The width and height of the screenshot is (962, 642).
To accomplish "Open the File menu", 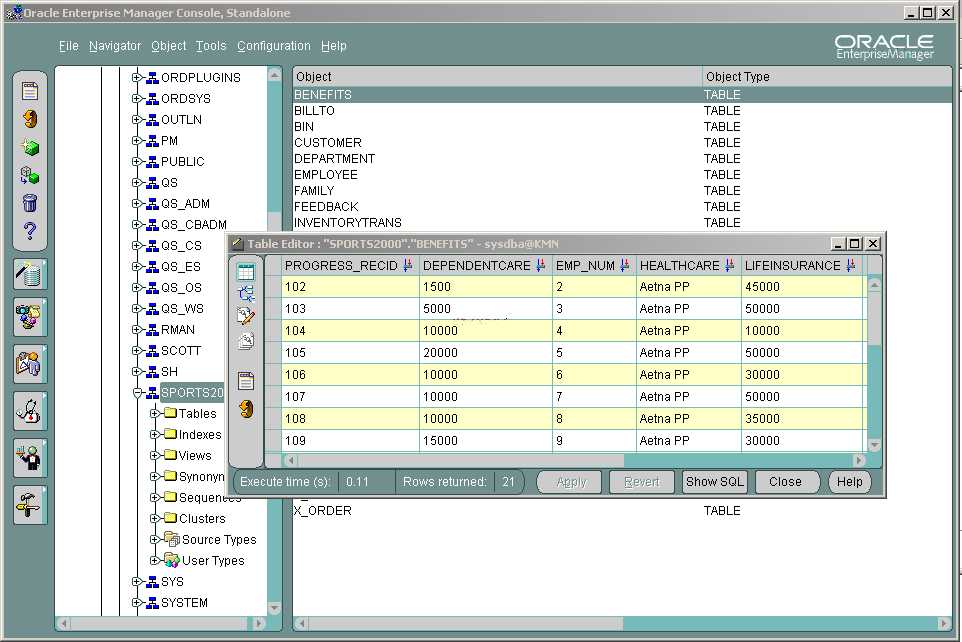I will pos(69,46).
